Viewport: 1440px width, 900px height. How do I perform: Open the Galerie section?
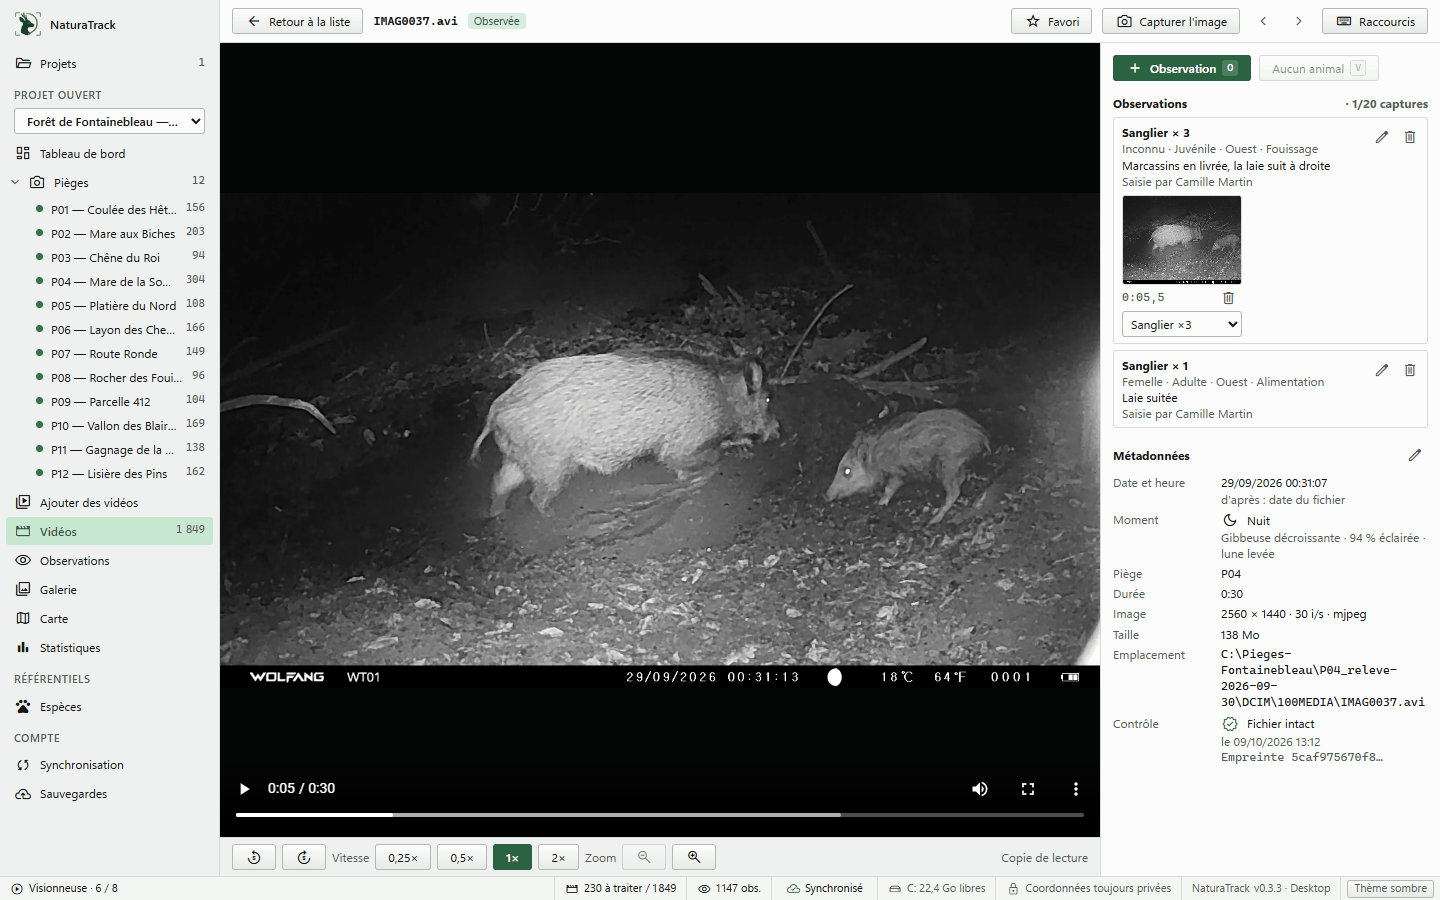coord(110,589)
